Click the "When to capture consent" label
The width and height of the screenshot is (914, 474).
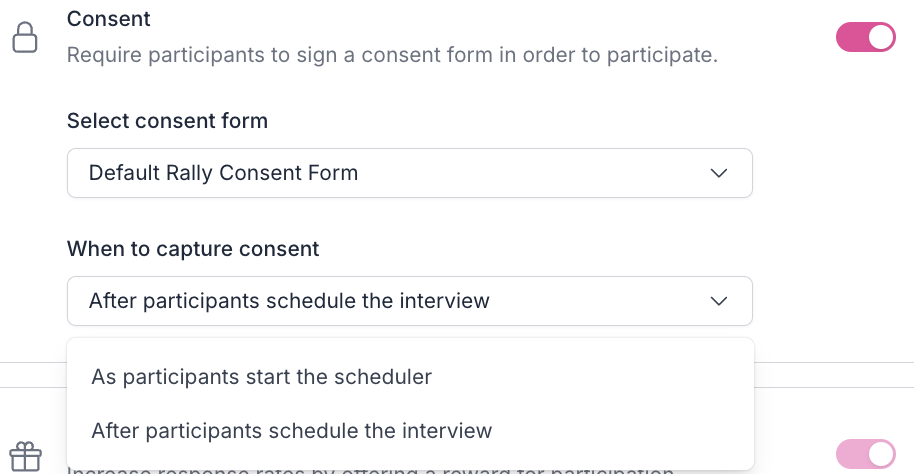tap(193, 249)
